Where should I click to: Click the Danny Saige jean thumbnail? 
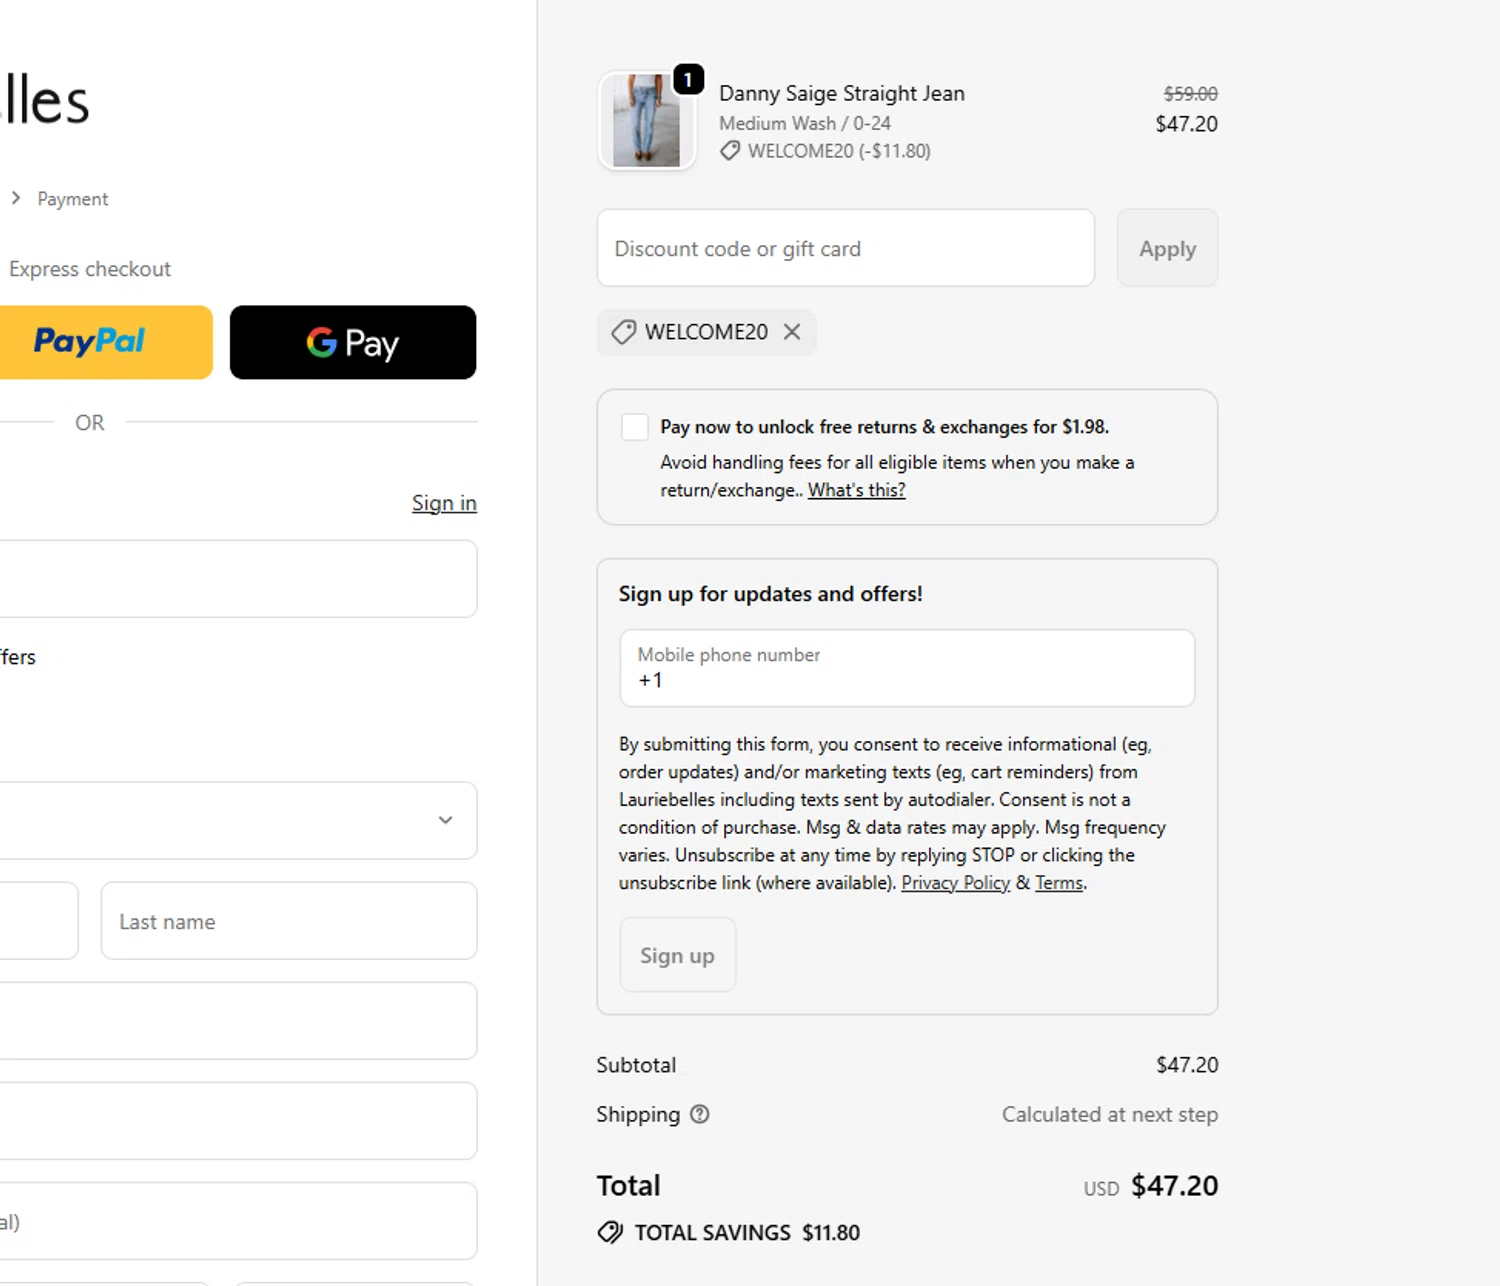[x=646, y=121]
